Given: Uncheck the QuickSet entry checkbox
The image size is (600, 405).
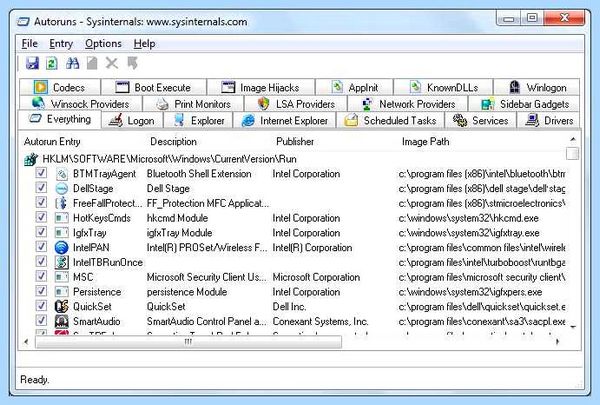Looking at the screenshot, I should (41, 305).
